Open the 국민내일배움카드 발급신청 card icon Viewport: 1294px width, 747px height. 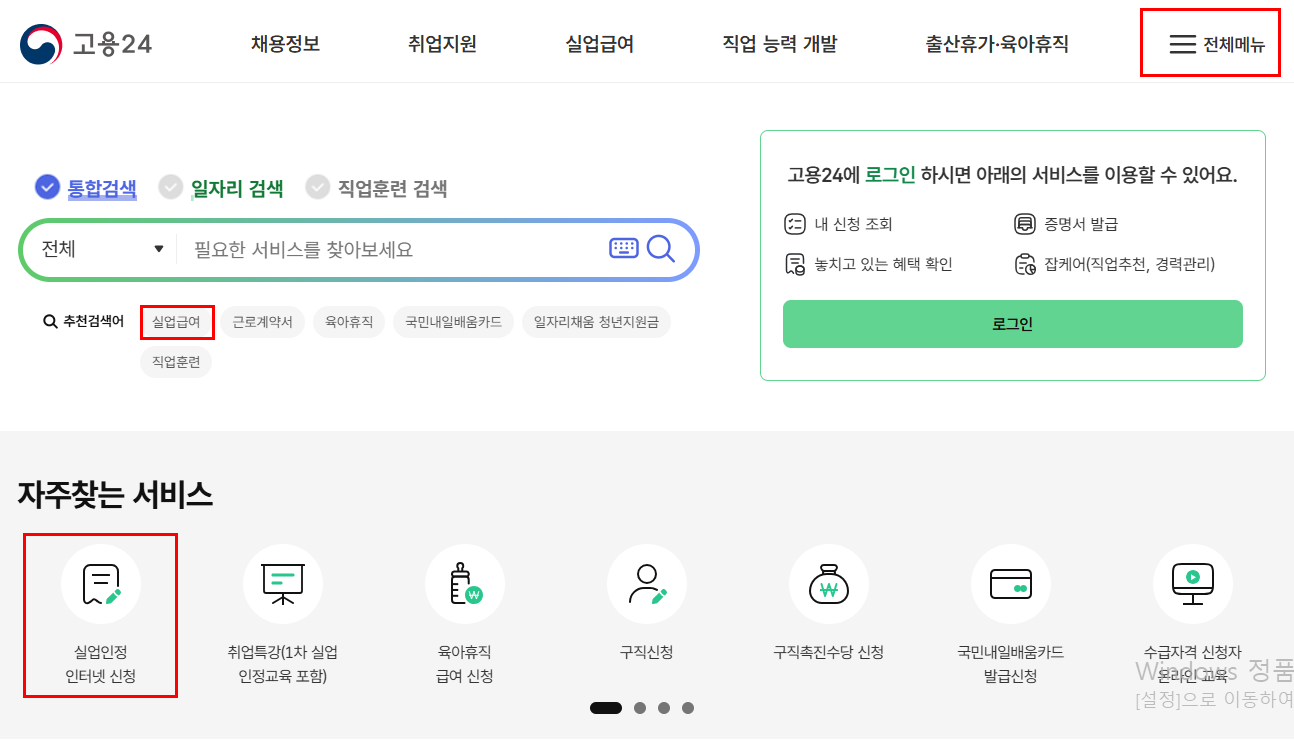1011,583
